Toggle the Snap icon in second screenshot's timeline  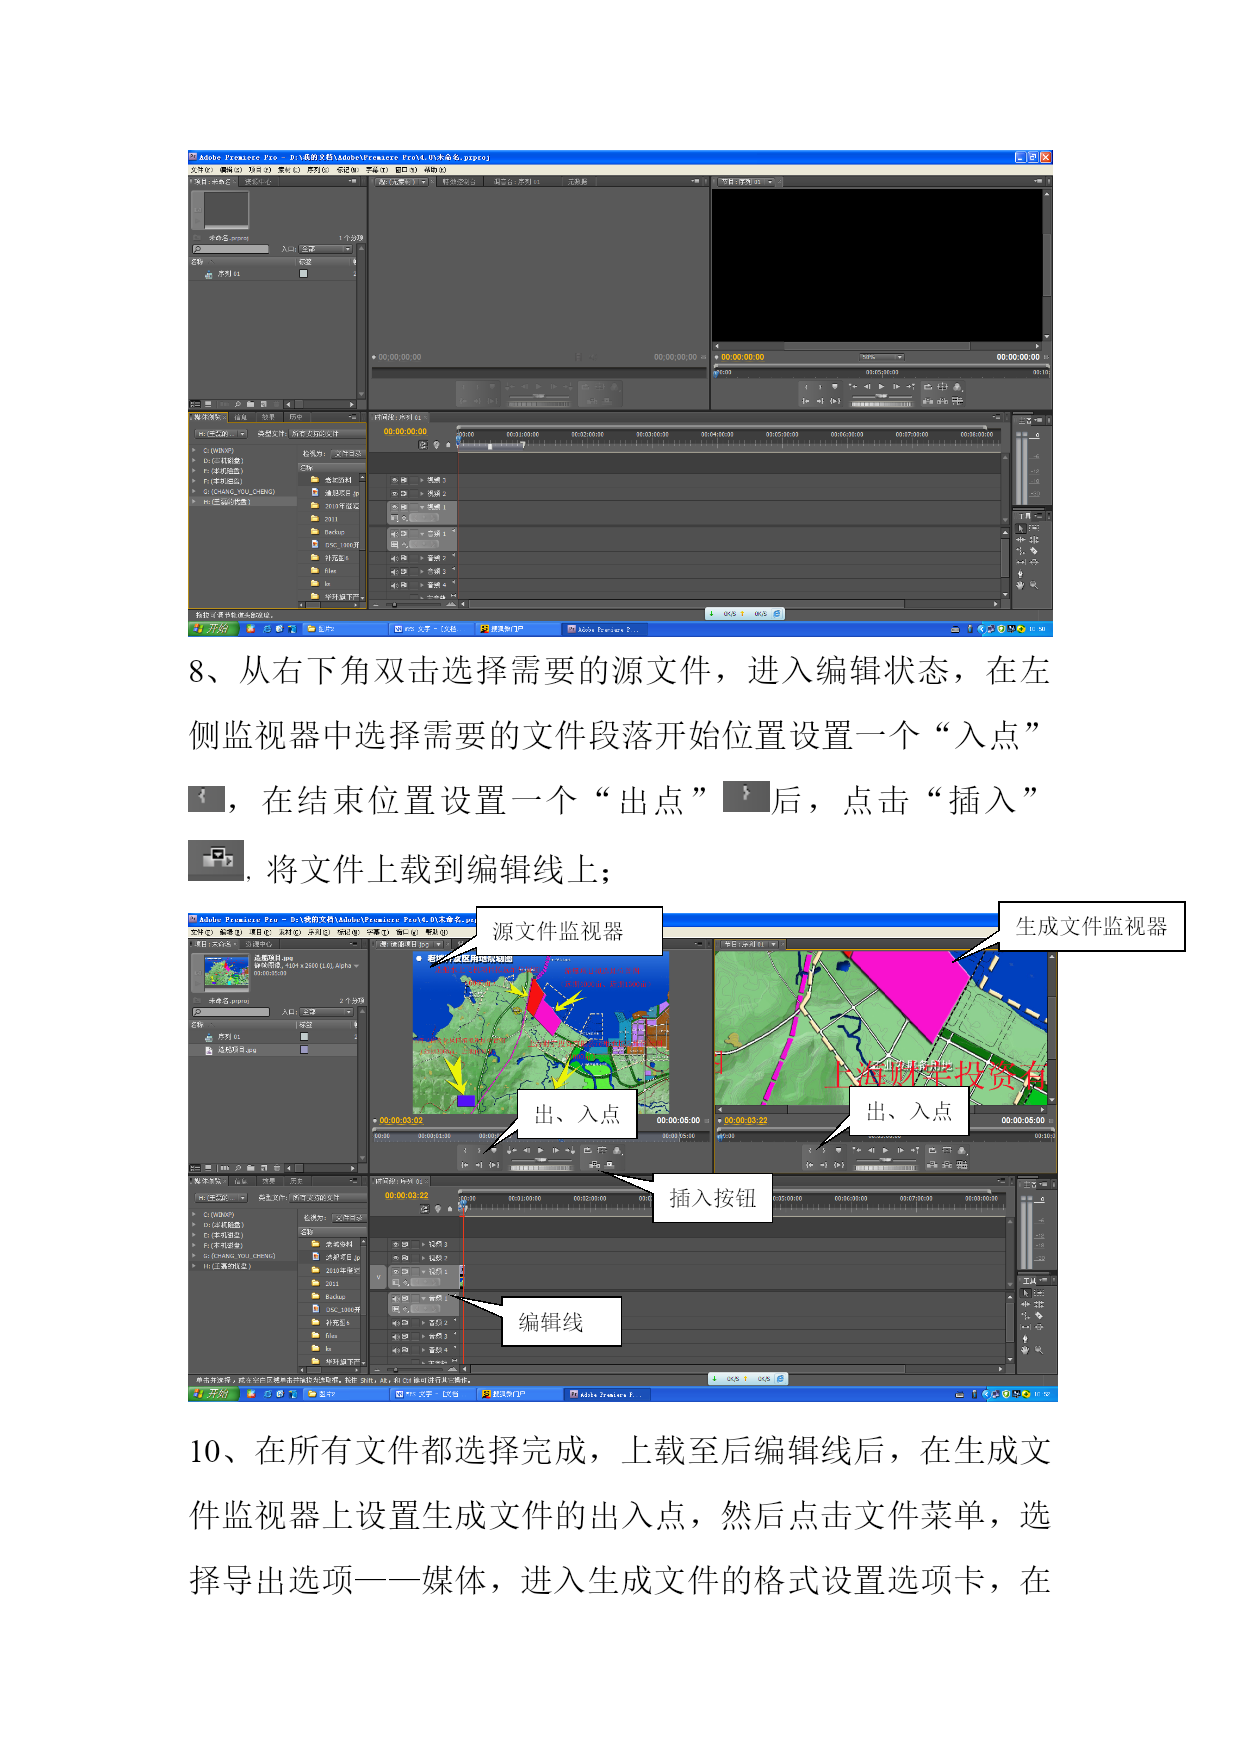(x=425, y=1209)
